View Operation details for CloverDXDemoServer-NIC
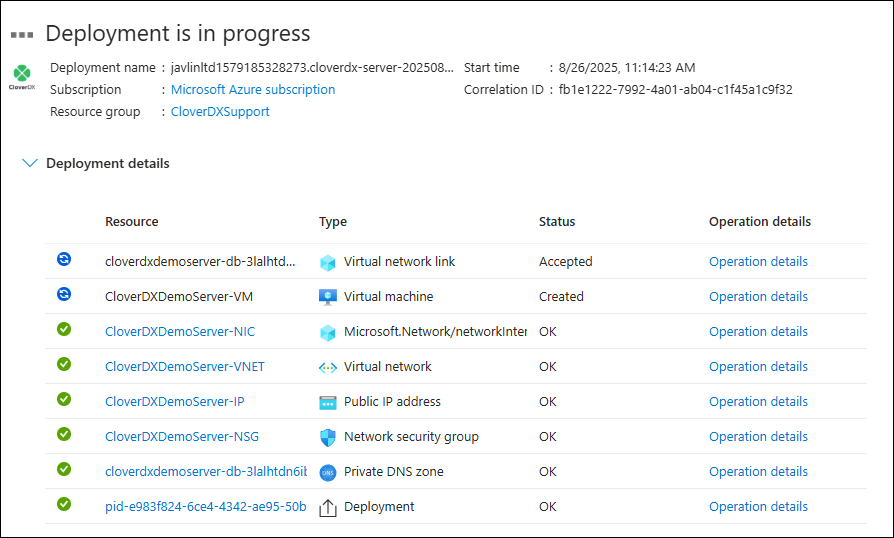This screenshot has width=894, height=538. 758,332
